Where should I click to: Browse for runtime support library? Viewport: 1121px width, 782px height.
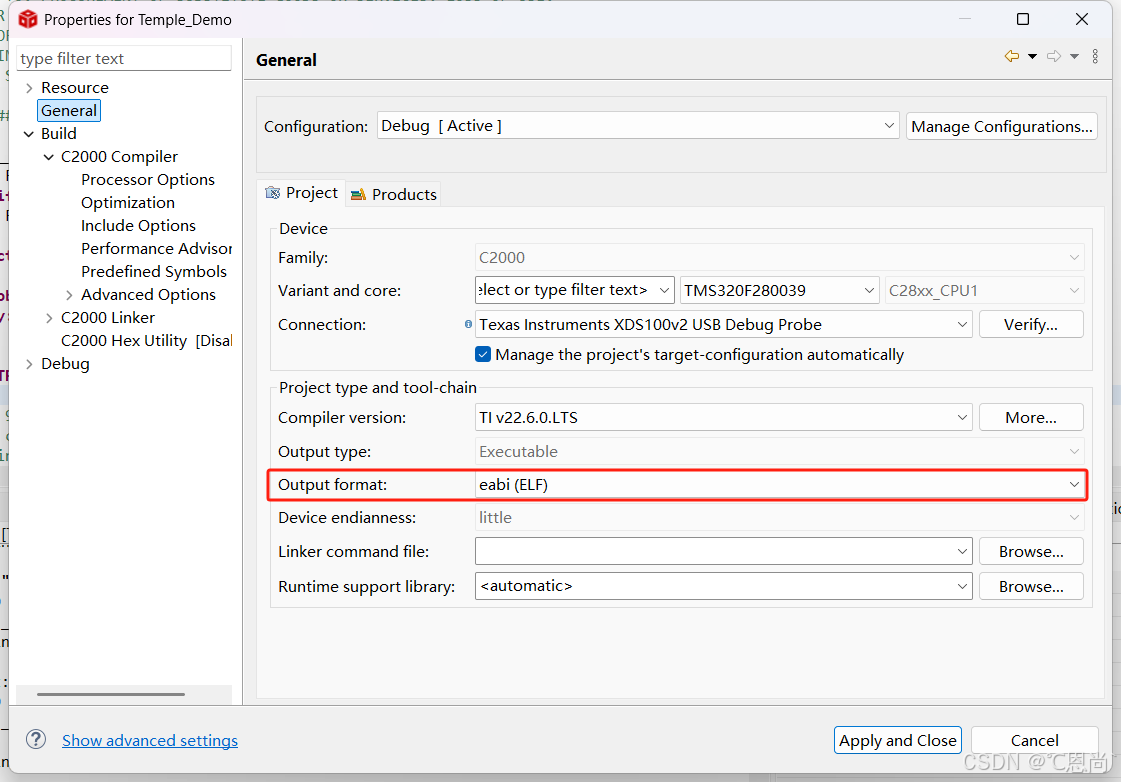[1031, 586]
